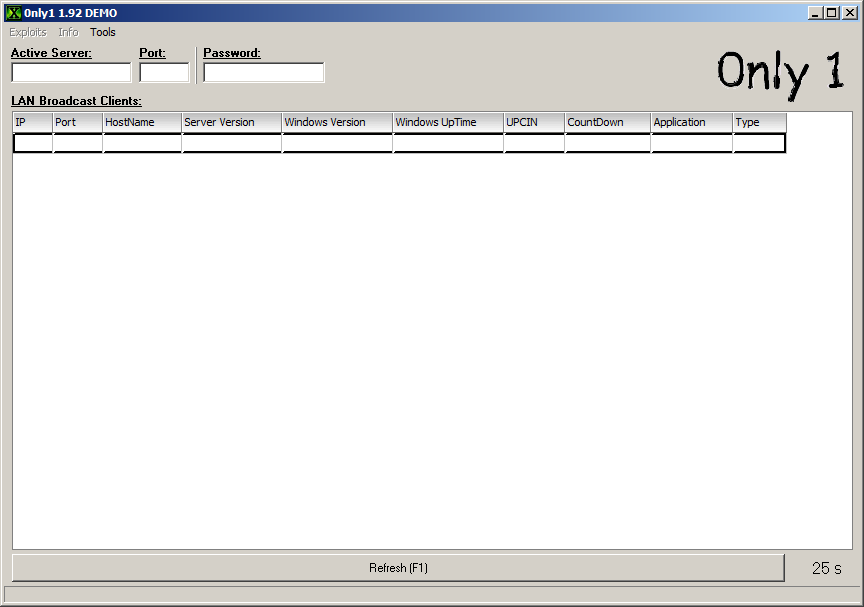Viewport: 864px width, 607px height.
Task: Click the Only 1 logo image
Action: coord(780,71)
